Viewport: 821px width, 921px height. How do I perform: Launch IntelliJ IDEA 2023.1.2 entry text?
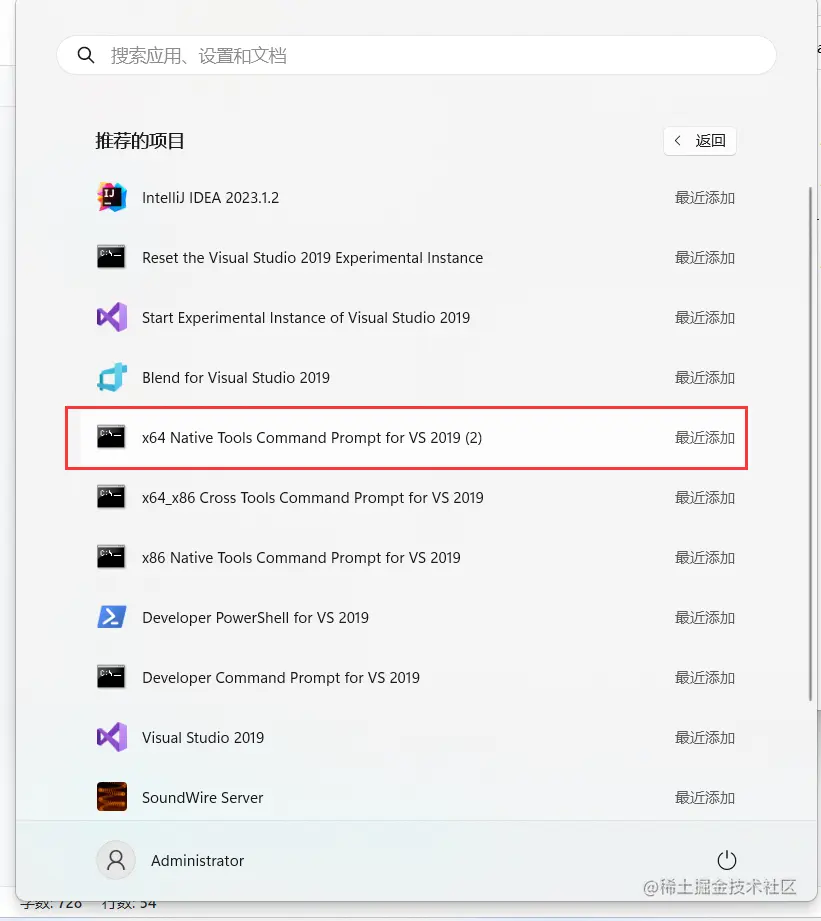210,198
